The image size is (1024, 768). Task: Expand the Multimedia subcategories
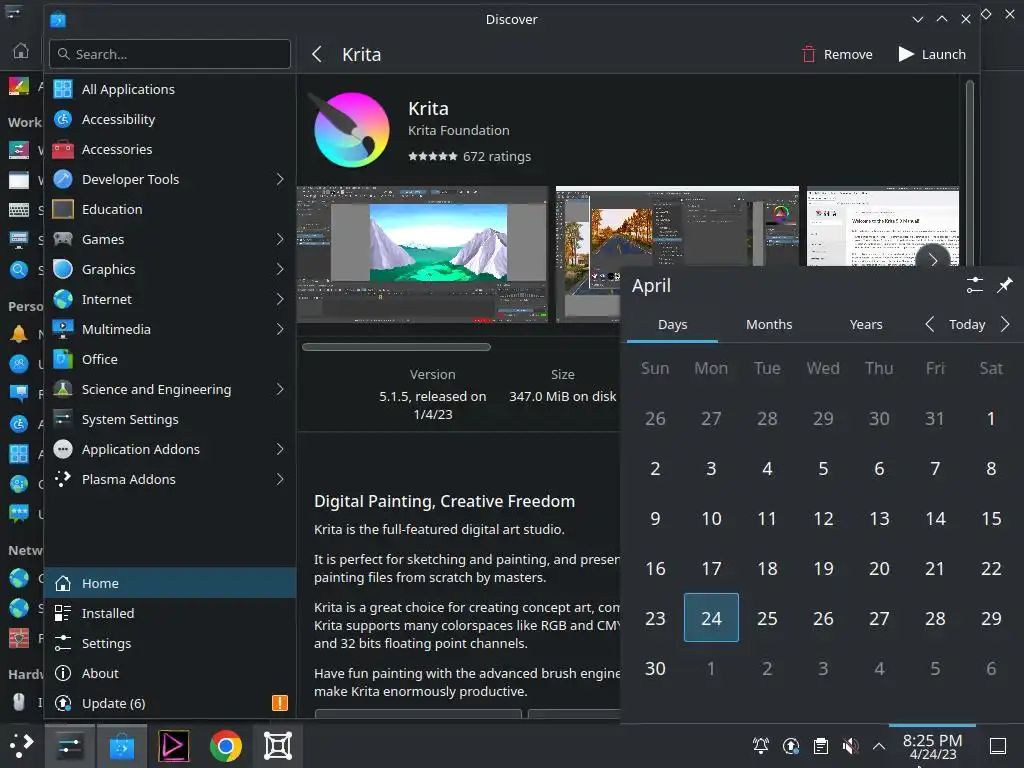[x=280, y=329]
